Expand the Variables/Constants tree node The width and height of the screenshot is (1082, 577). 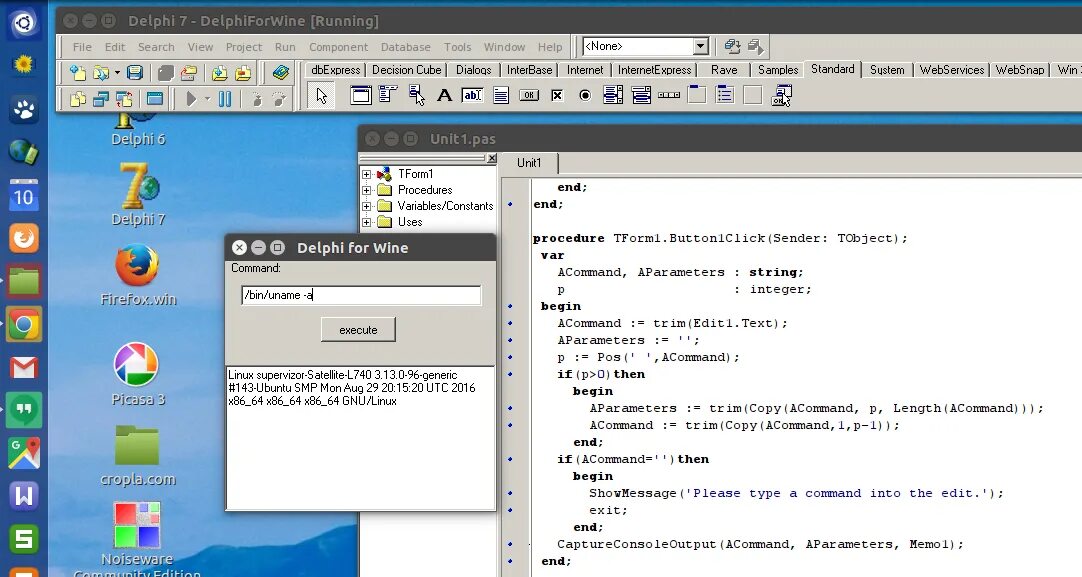click(366, 206)
